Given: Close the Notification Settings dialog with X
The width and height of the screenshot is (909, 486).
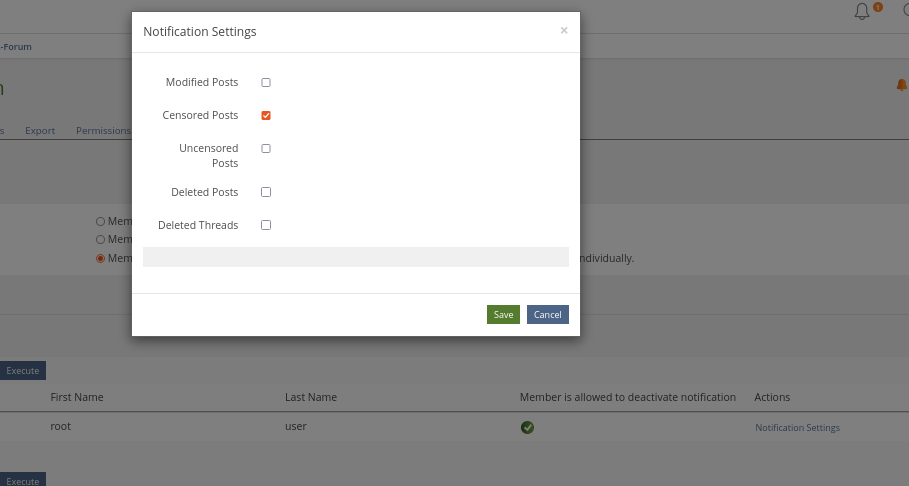Looking at the screenshot, I should coord(564,31).
